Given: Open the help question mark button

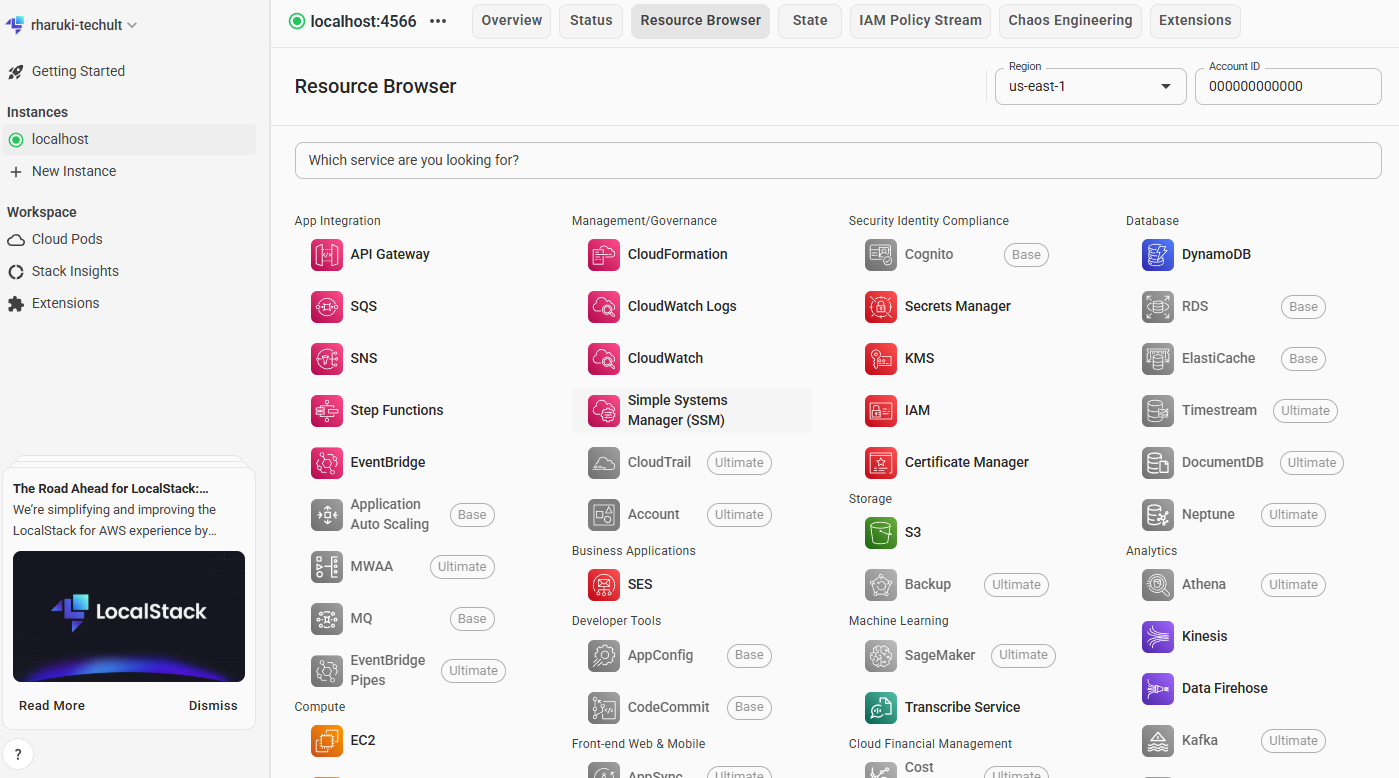Looking at the screenshot, I should click(17, 754).
